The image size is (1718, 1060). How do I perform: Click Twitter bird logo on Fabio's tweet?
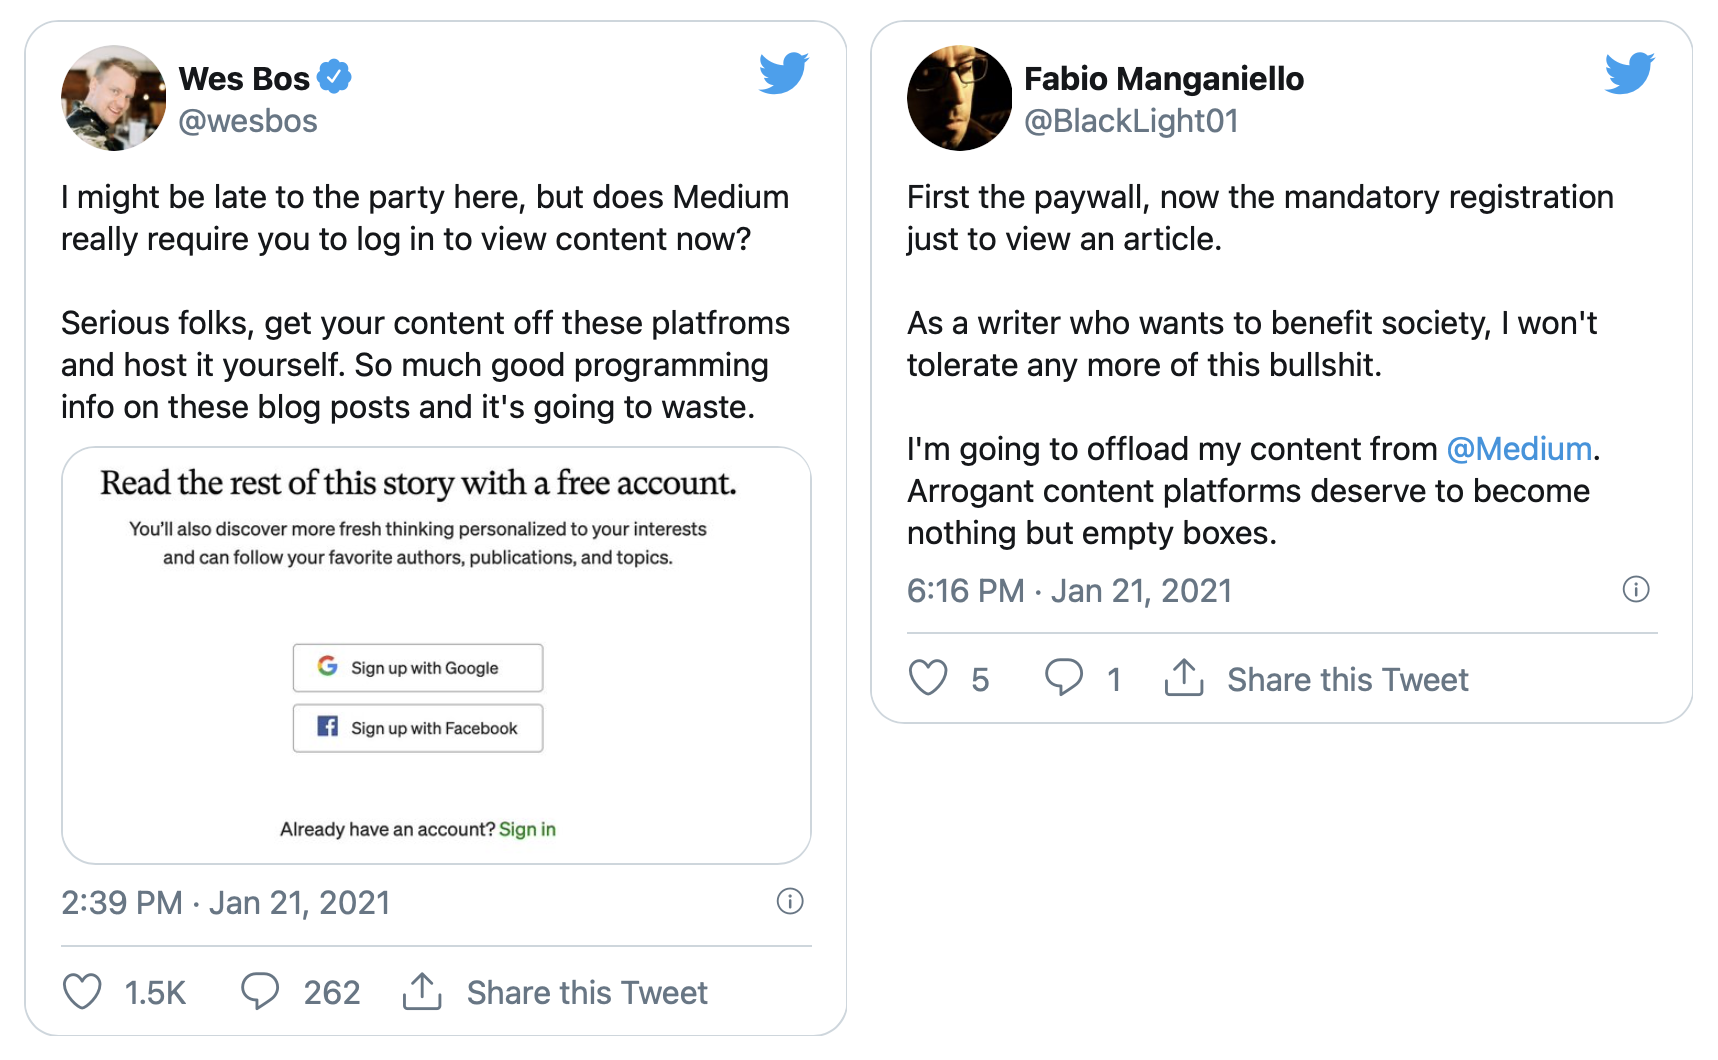point(1629,73)
